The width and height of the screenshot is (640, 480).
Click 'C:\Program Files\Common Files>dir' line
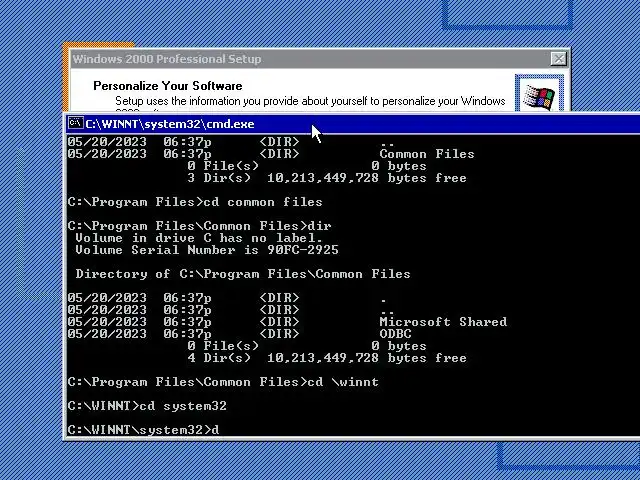pos(200,226)
